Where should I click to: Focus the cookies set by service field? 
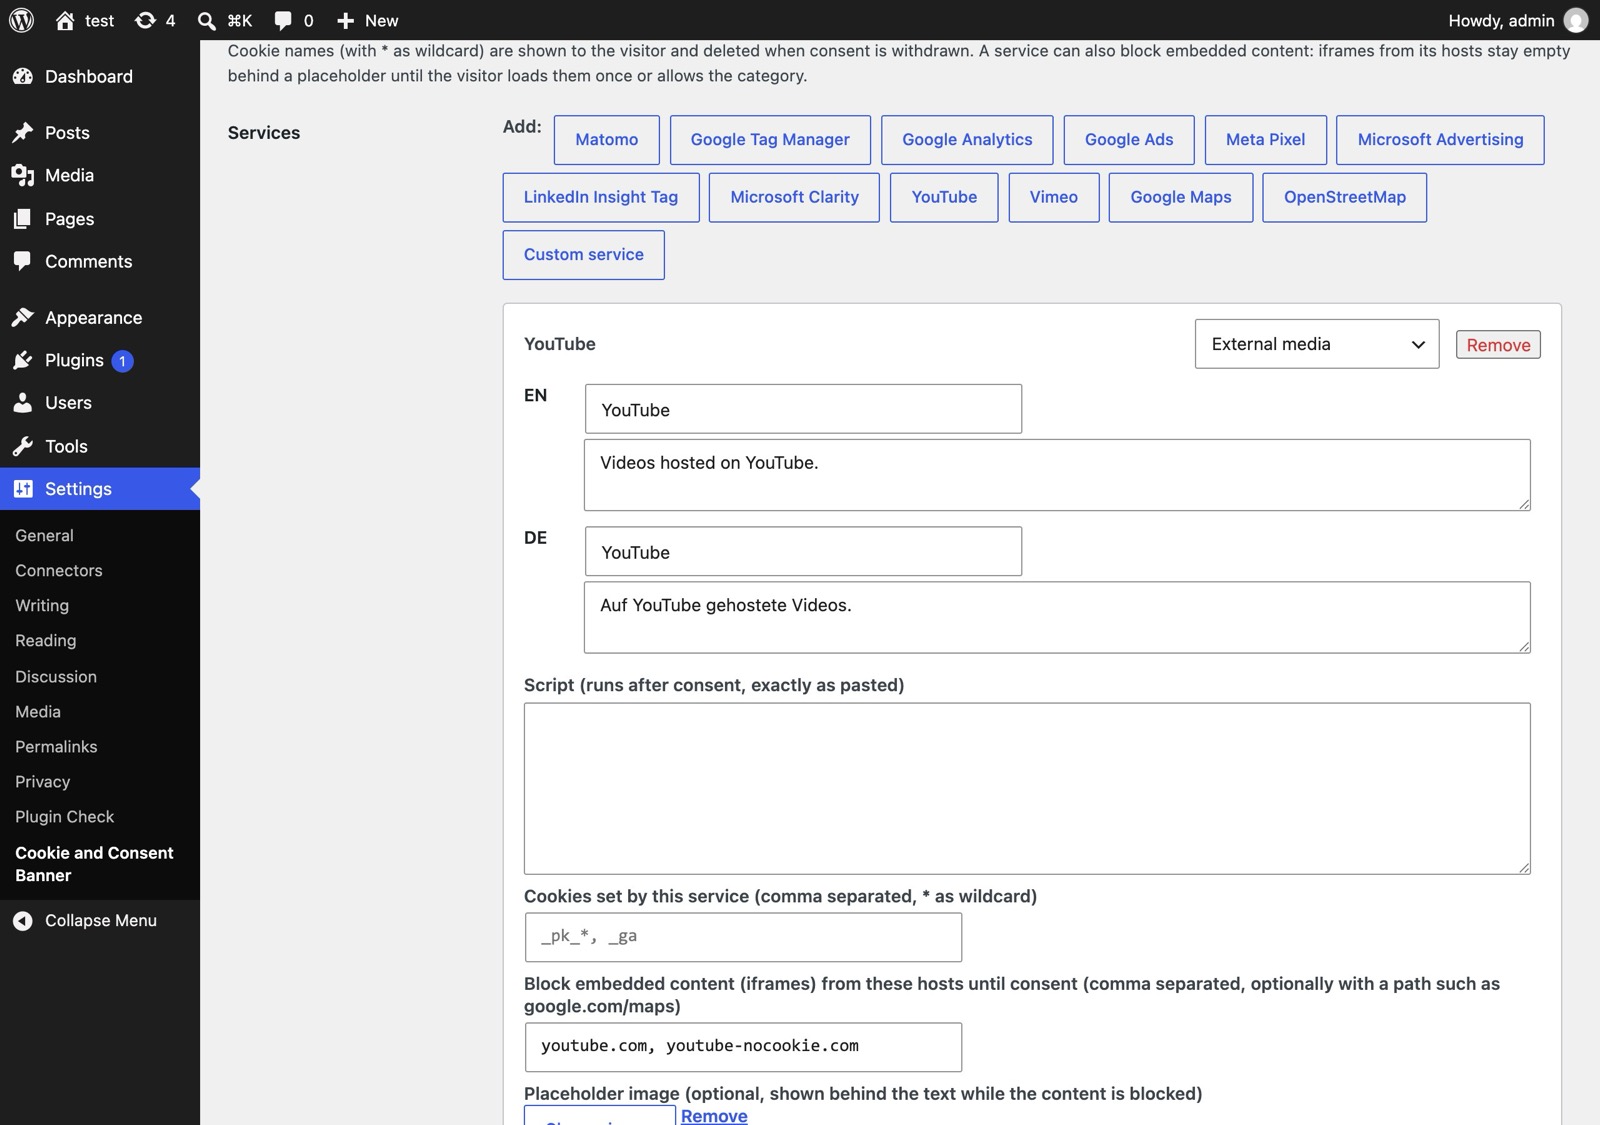[743, 937]
